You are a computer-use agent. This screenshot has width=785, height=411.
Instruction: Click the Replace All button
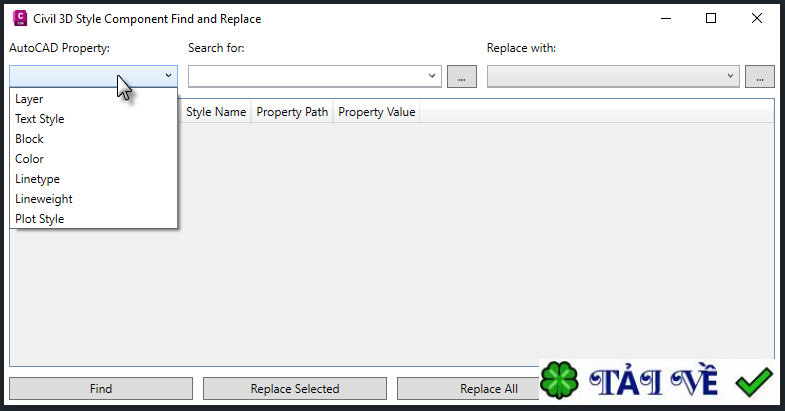(x=488, y=389)
